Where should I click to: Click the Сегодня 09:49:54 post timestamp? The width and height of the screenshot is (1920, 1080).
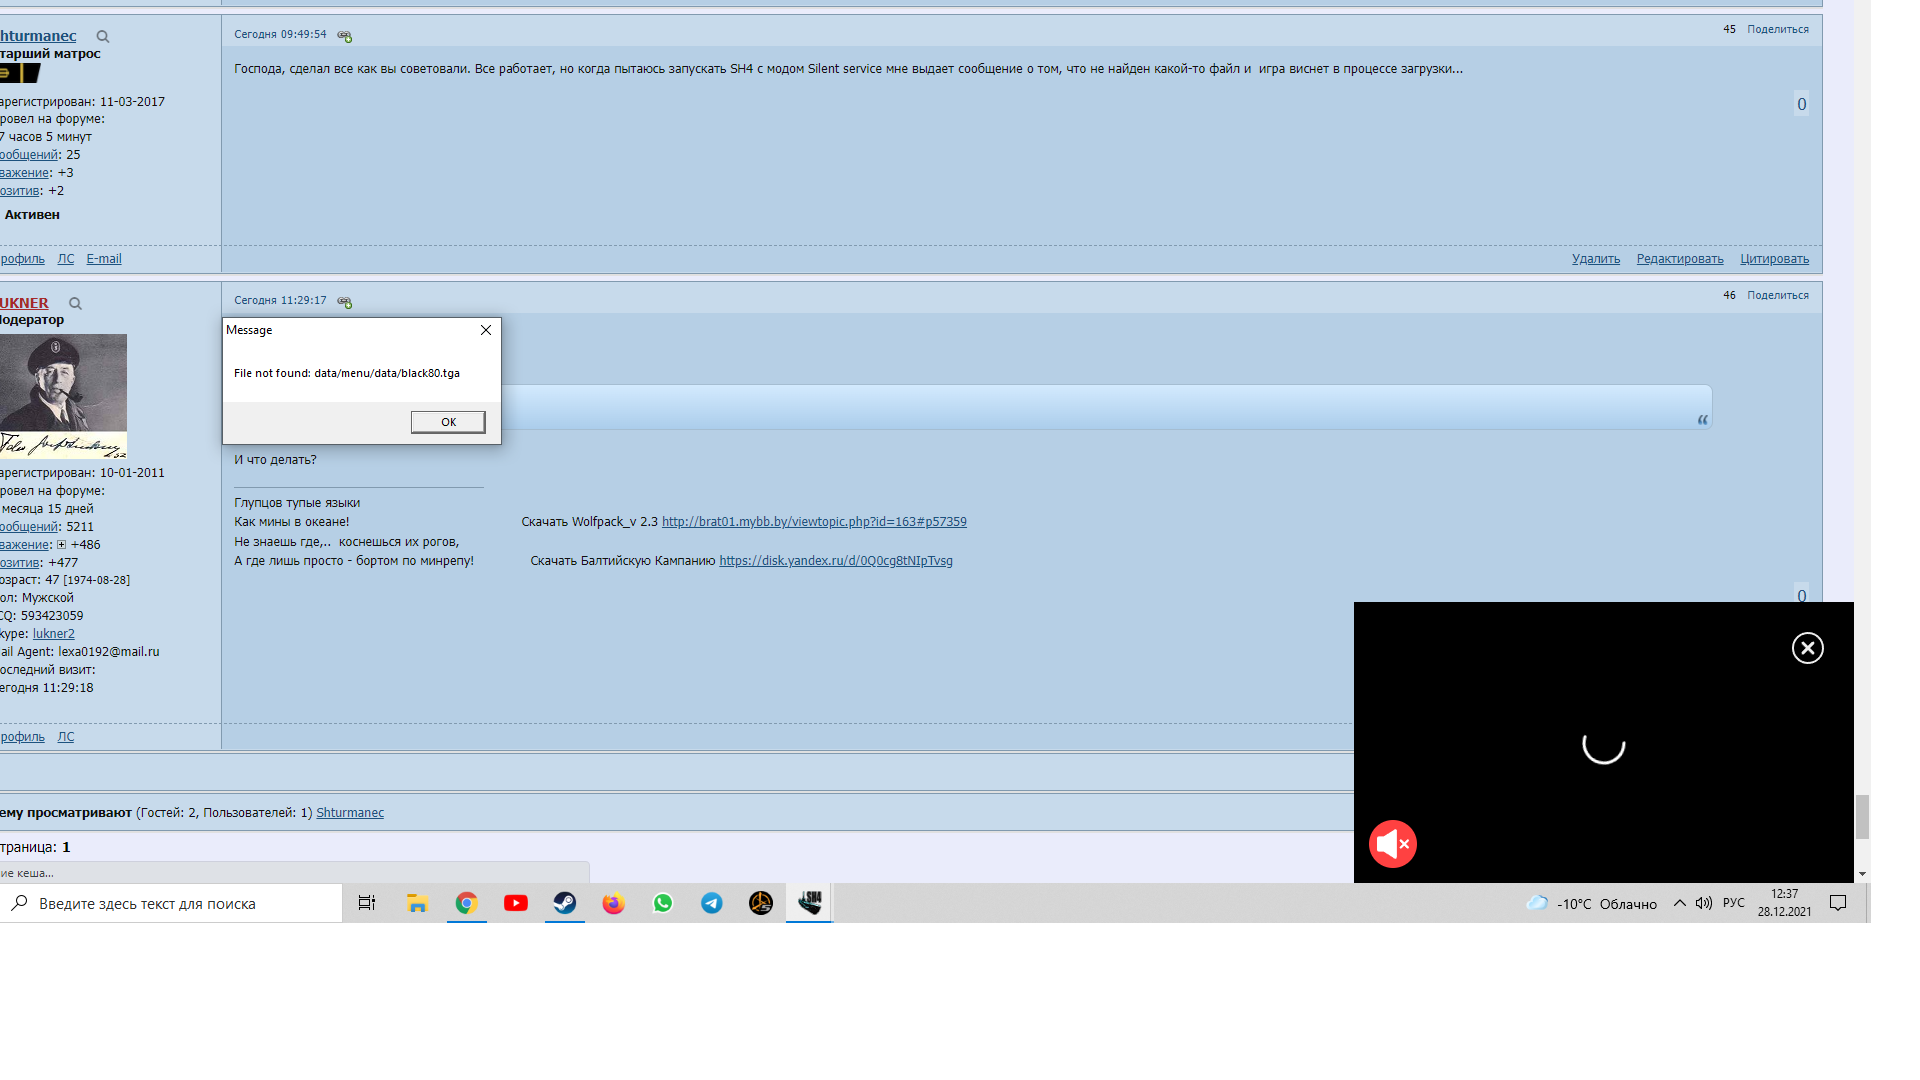[x=280, y=35]
